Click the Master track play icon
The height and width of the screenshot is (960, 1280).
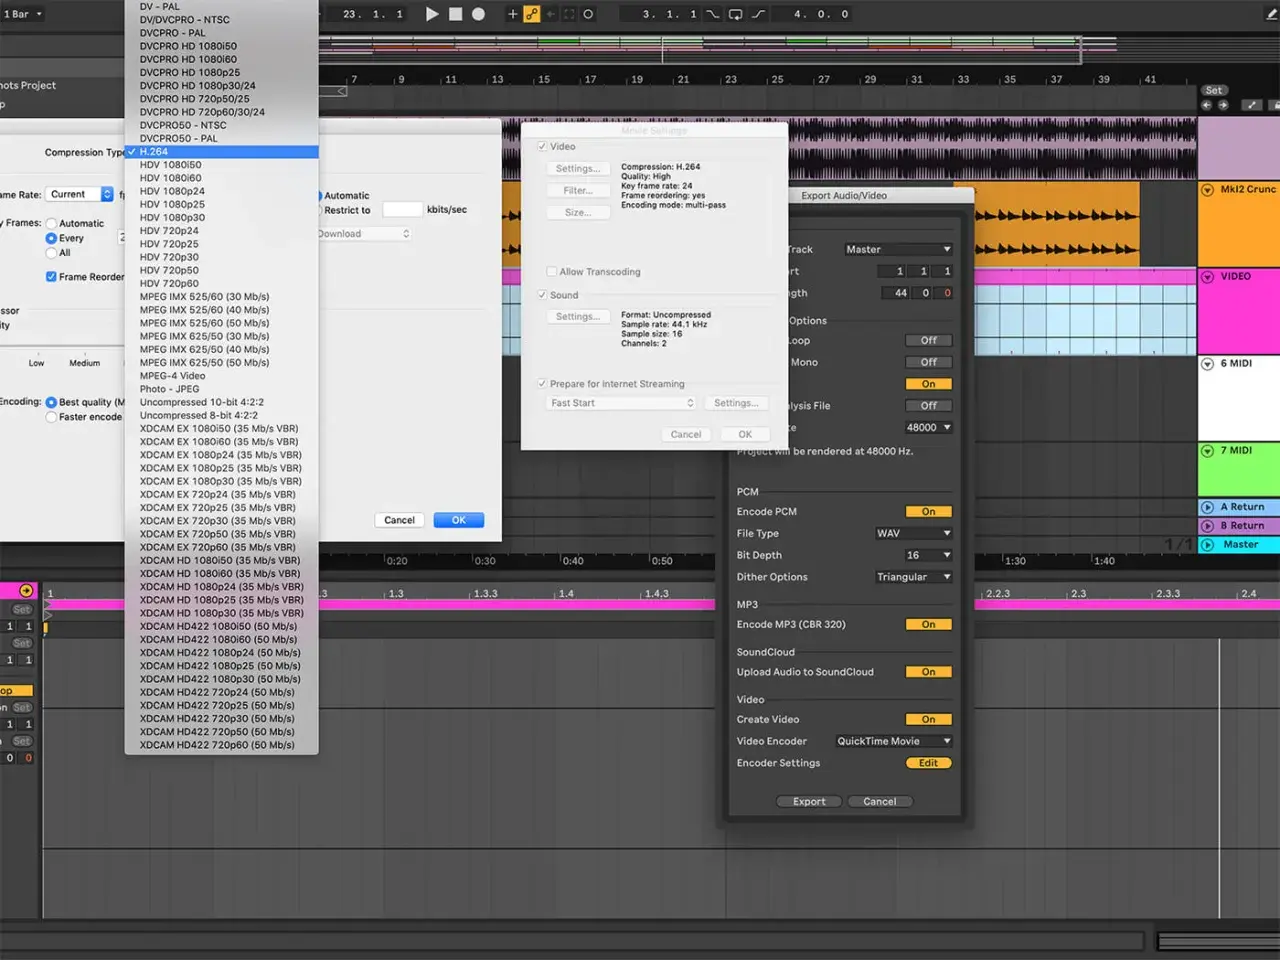click(x=1208, y=545)
